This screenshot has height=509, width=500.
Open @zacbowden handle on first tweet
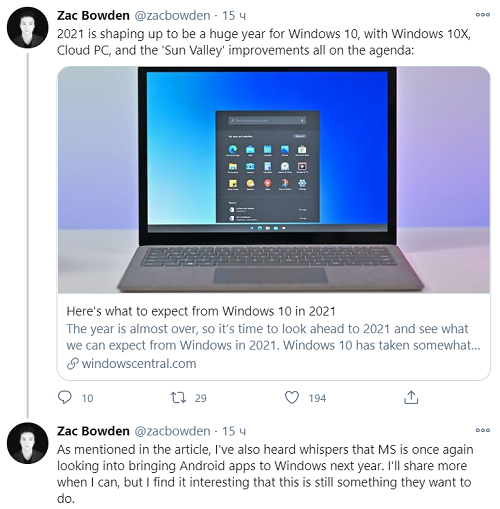coord(172,16)
